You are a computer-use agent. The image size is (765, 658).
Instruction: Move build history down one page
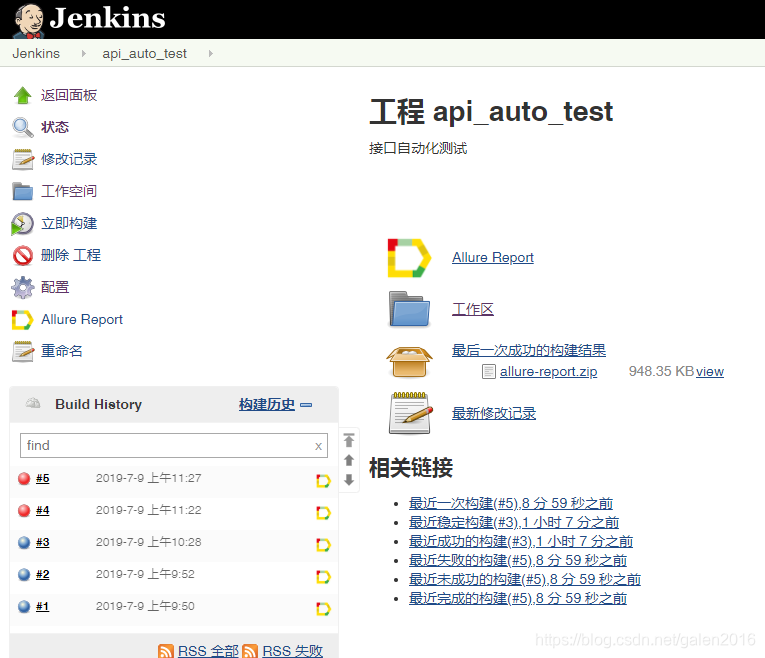tap(349, 480)
